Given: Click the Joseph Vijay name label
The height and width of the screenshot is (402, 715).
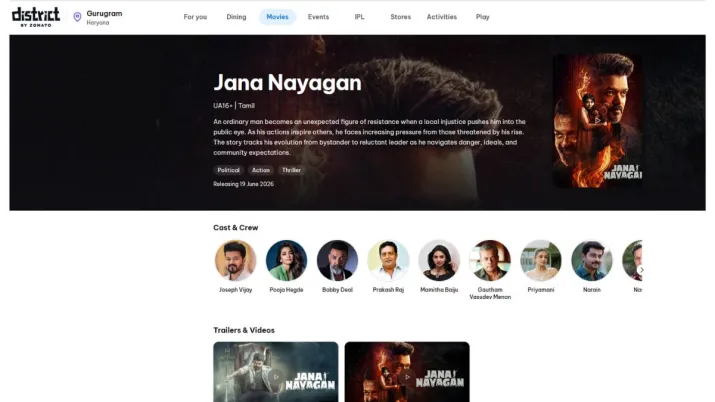Looking at the screenshot, I should (235, 290).
